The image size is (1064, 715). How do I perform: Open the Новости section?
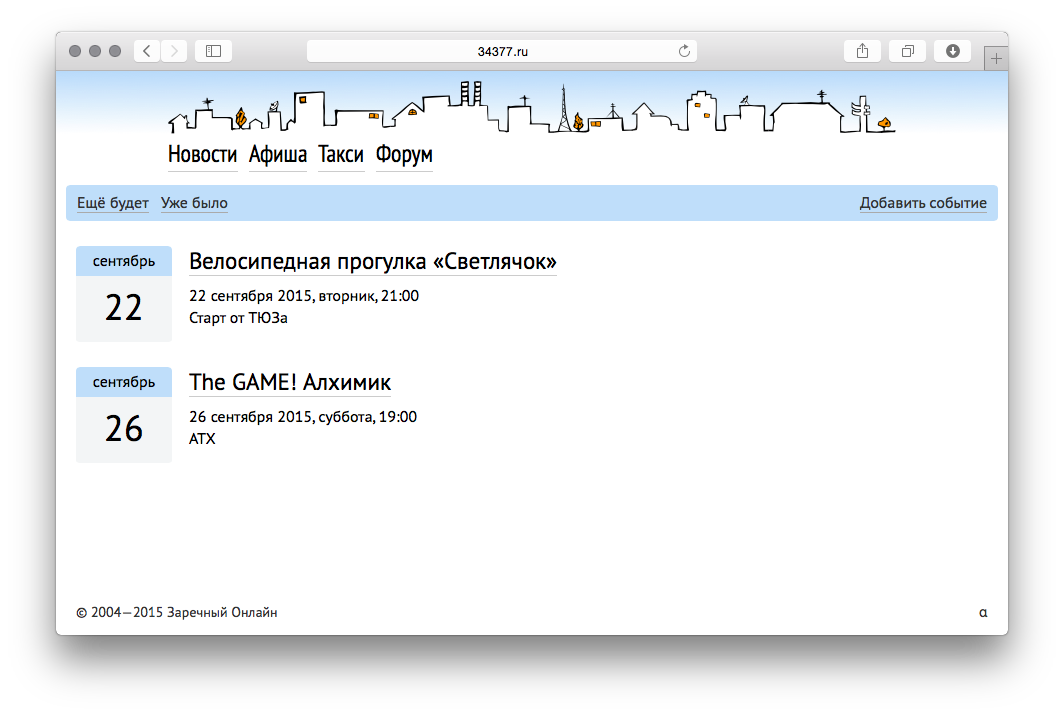coord(202,155)
